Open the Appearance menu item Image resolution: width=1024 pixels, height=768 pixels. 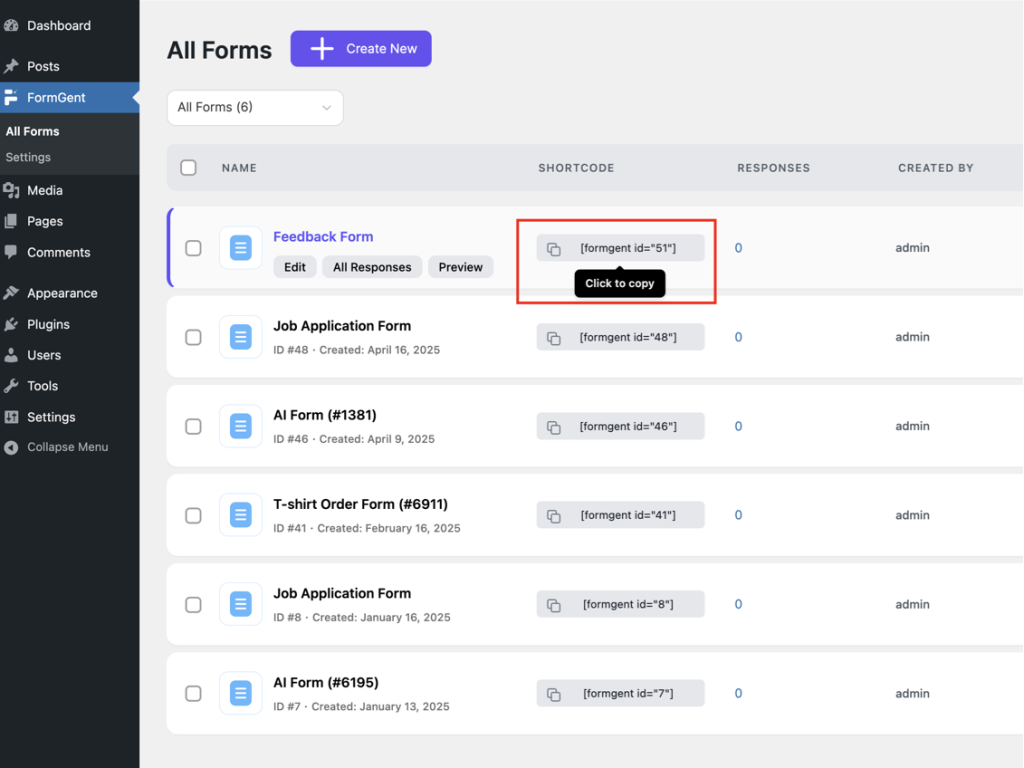click(69, 293)
